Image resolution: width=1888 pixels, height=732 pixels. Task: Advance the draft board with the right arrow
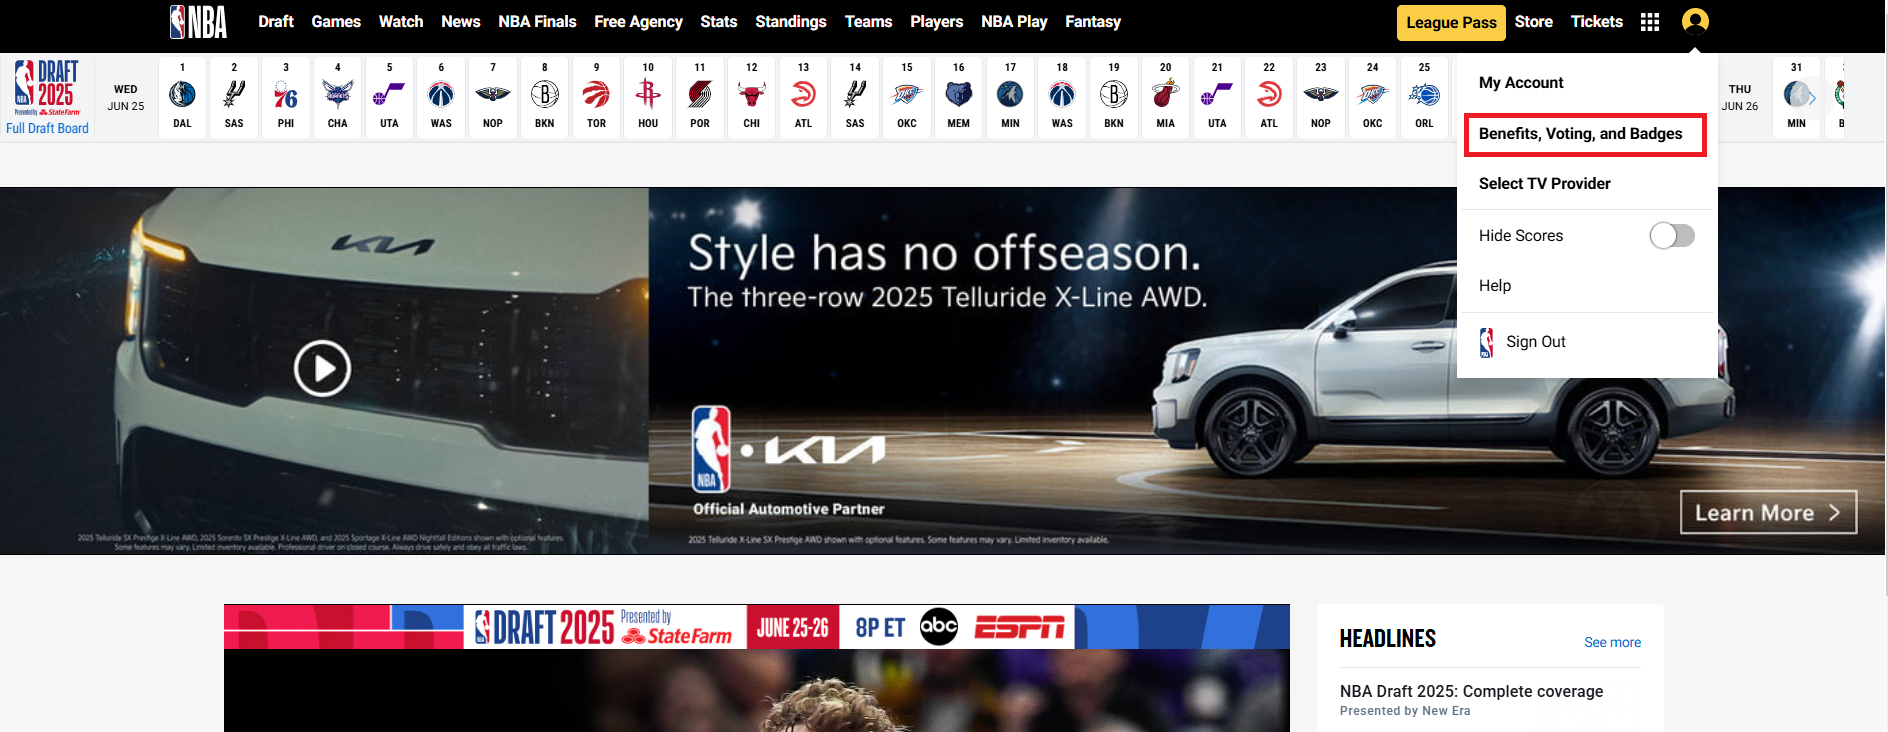1811,97
